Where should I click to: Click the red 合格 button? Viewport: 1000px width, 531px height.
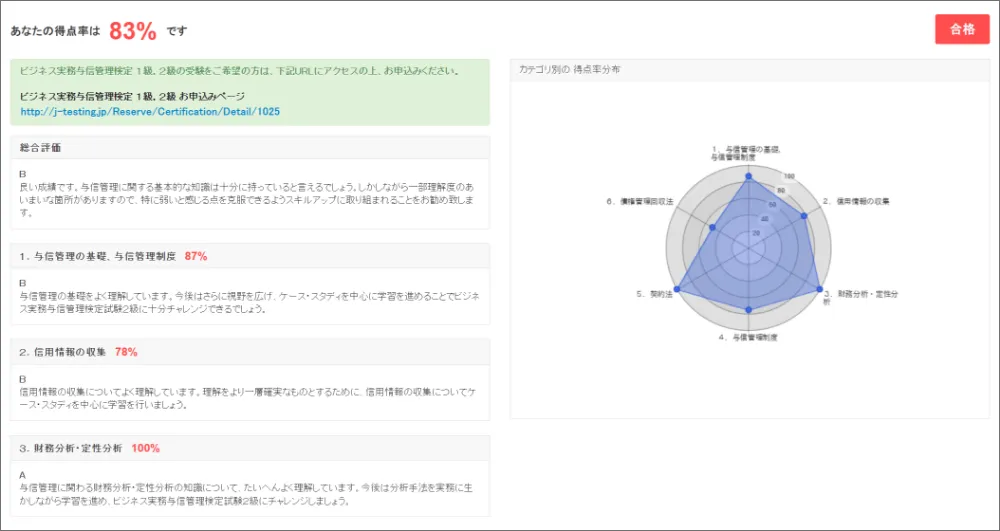[x=962, y=29]
